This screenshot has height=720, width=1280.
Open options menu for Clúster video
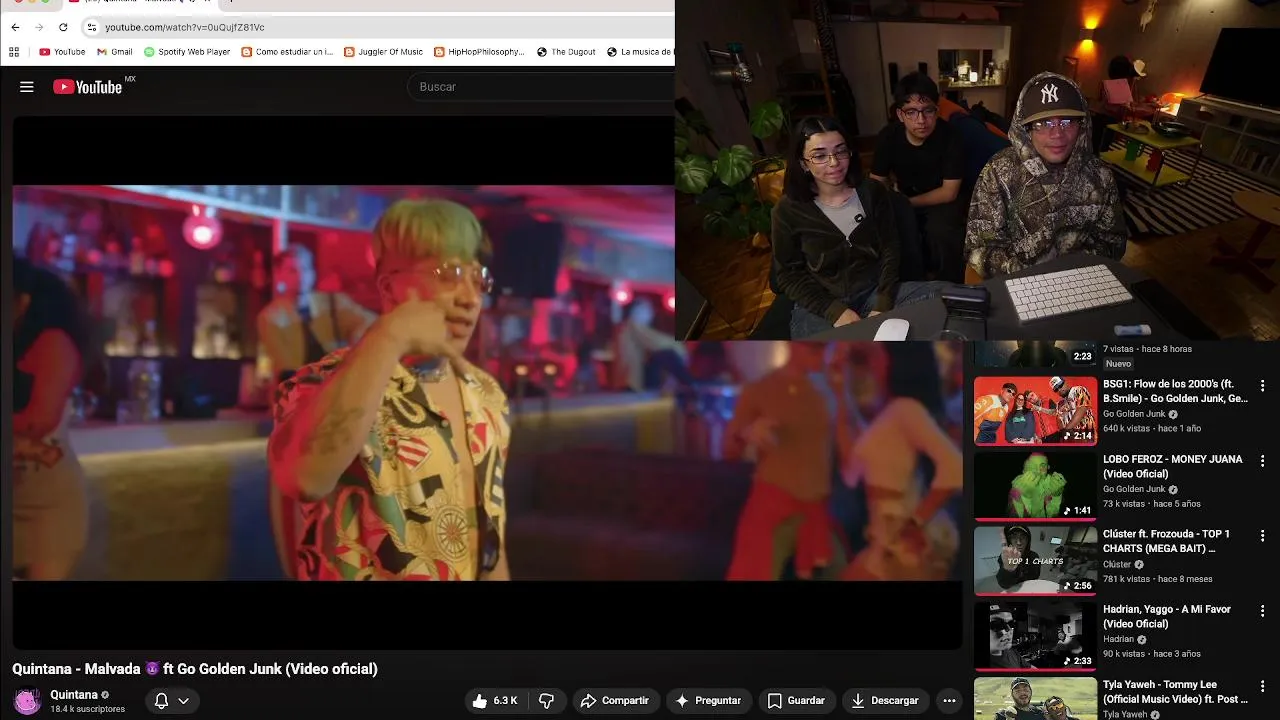1262,536
